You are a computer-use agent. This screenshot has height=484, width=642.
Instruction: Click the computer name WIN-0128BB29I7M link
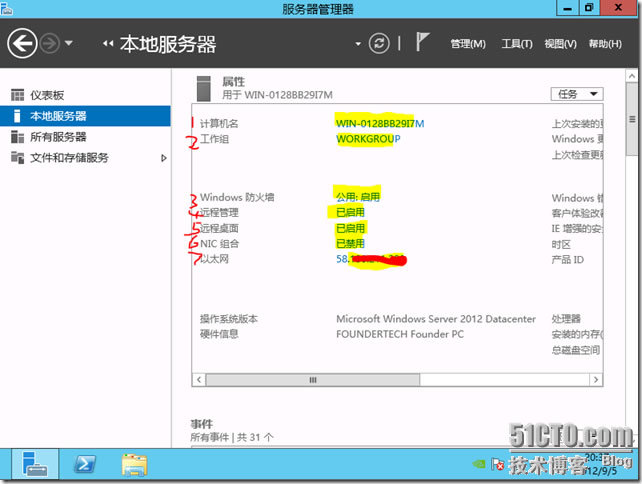[x=380, y=123]
